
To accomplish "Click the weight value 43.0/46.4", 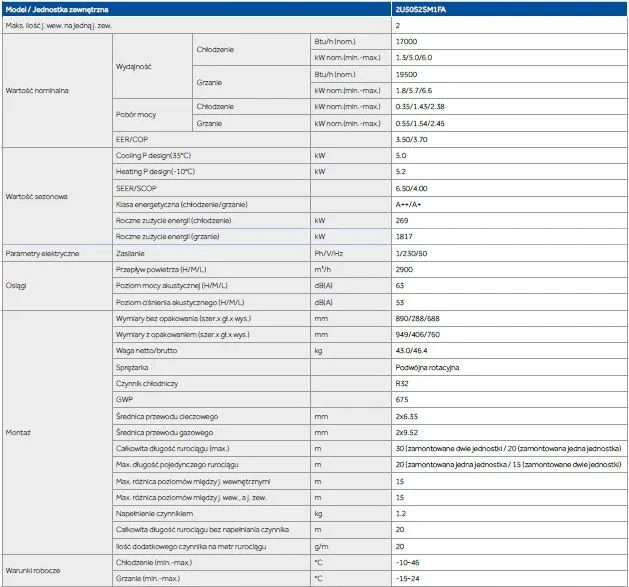I will tap(411, 351).
